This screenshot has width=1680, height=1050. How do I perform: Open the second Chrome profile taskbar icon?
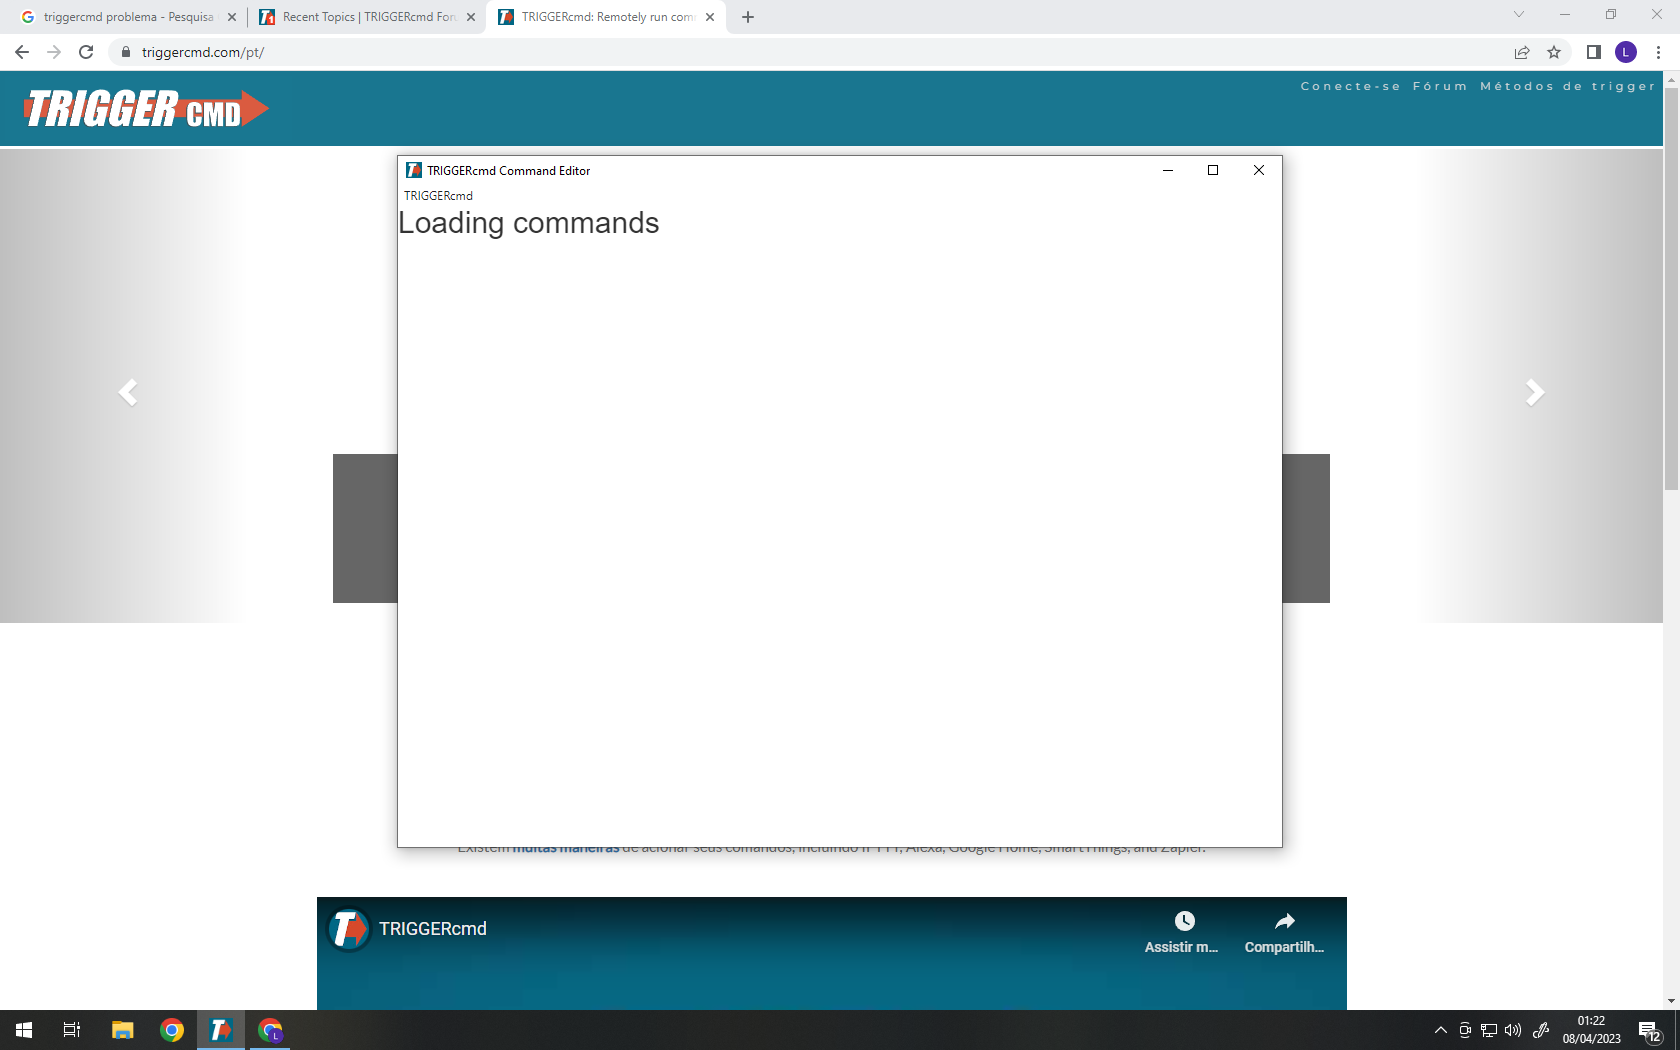point(270,1030)
